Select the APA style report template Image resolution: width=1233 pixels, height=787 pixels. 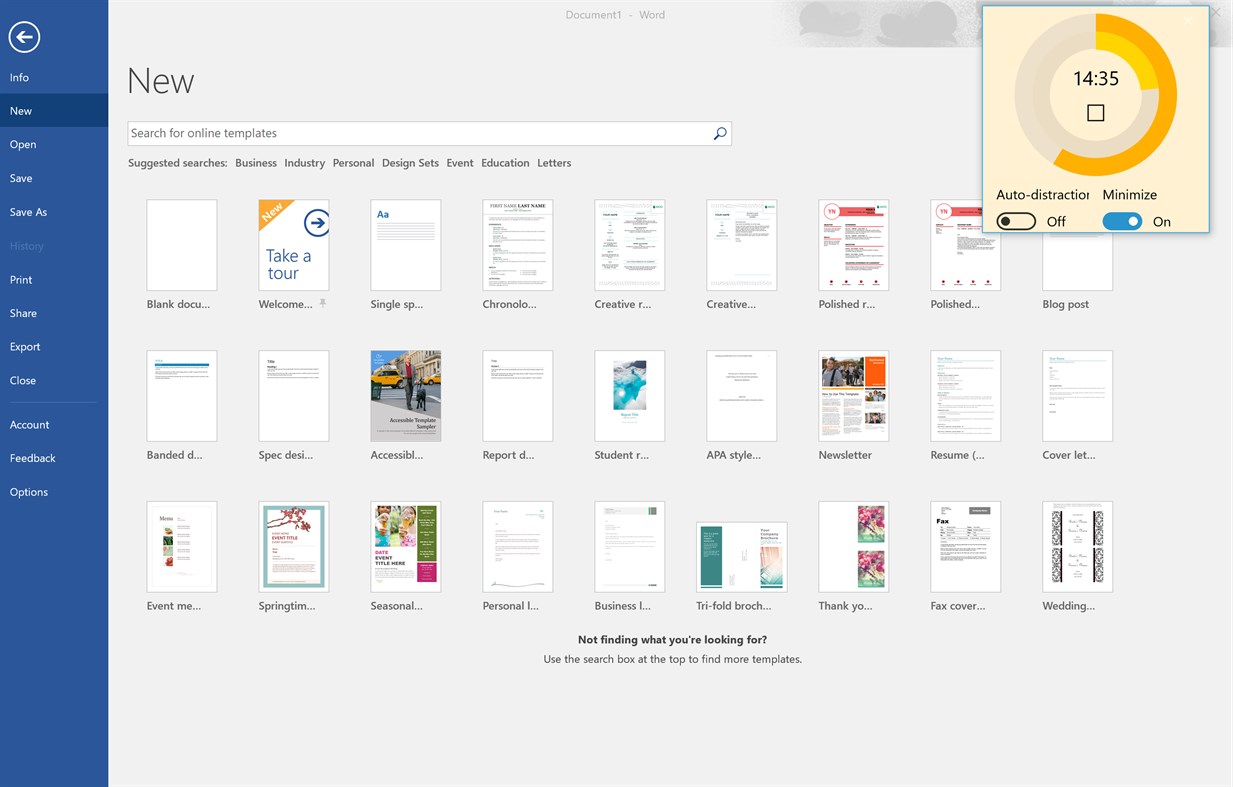tap(741, 395)
